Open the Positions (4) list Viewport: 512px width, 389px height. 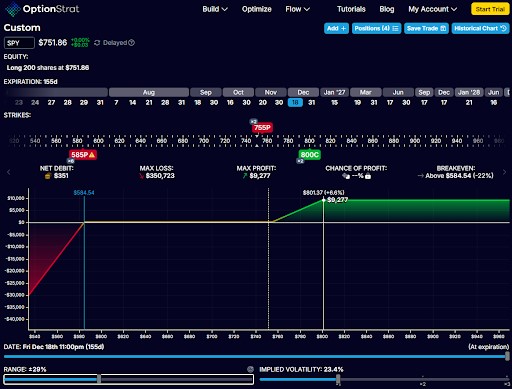[376, 28]
